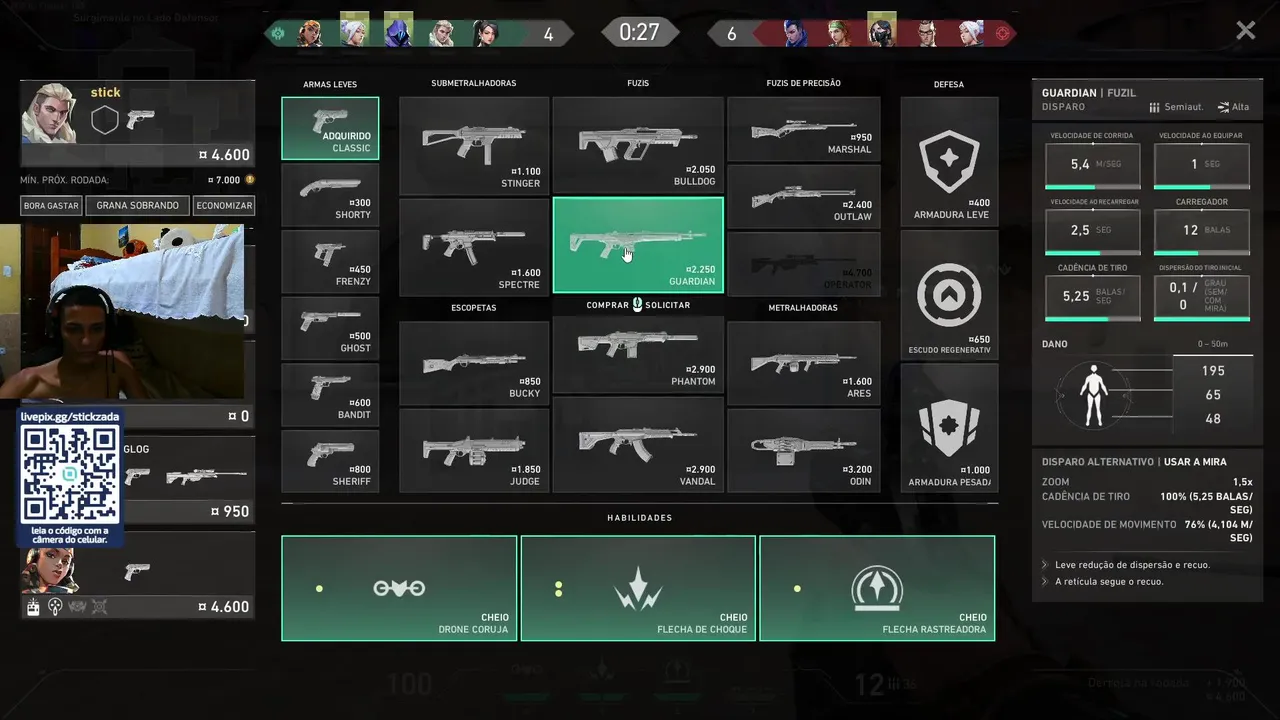Select the Classic pistol card
Viewport: 1280px width, 720px height.
(x=330, y=128)
